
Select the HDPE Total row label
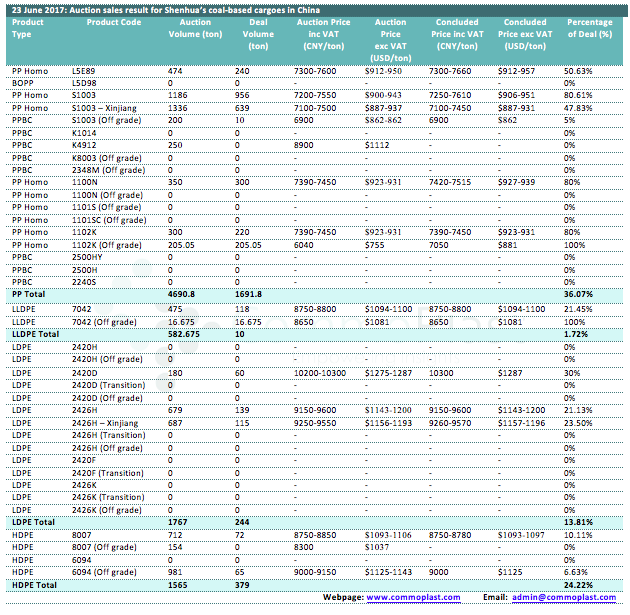pos(35,584)
